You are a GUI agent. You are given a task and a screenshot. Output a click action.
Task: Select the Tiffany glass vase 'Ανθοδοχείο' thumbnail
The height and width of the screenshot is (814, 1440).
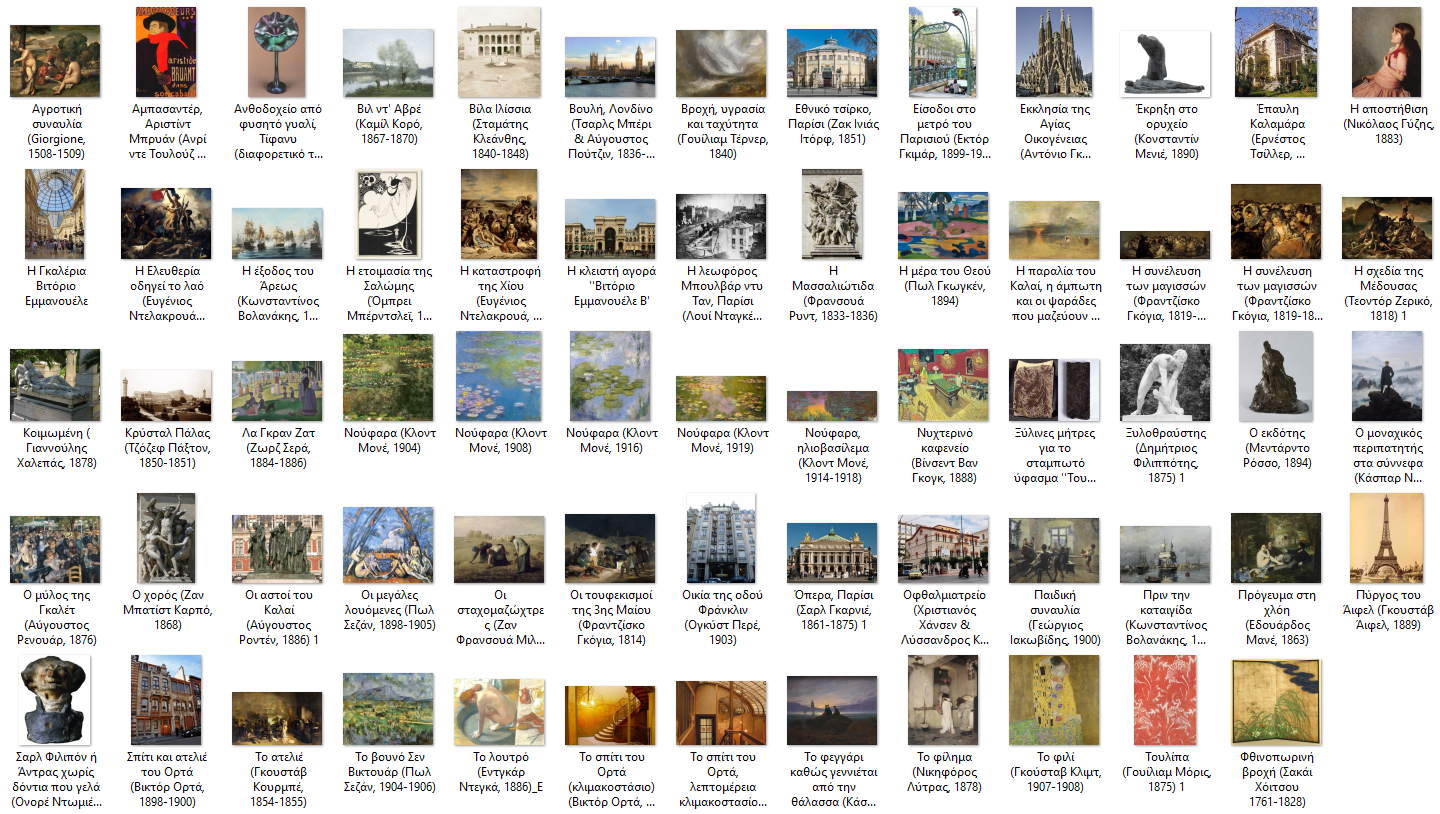pyautogui.click(x=279, y=51)
